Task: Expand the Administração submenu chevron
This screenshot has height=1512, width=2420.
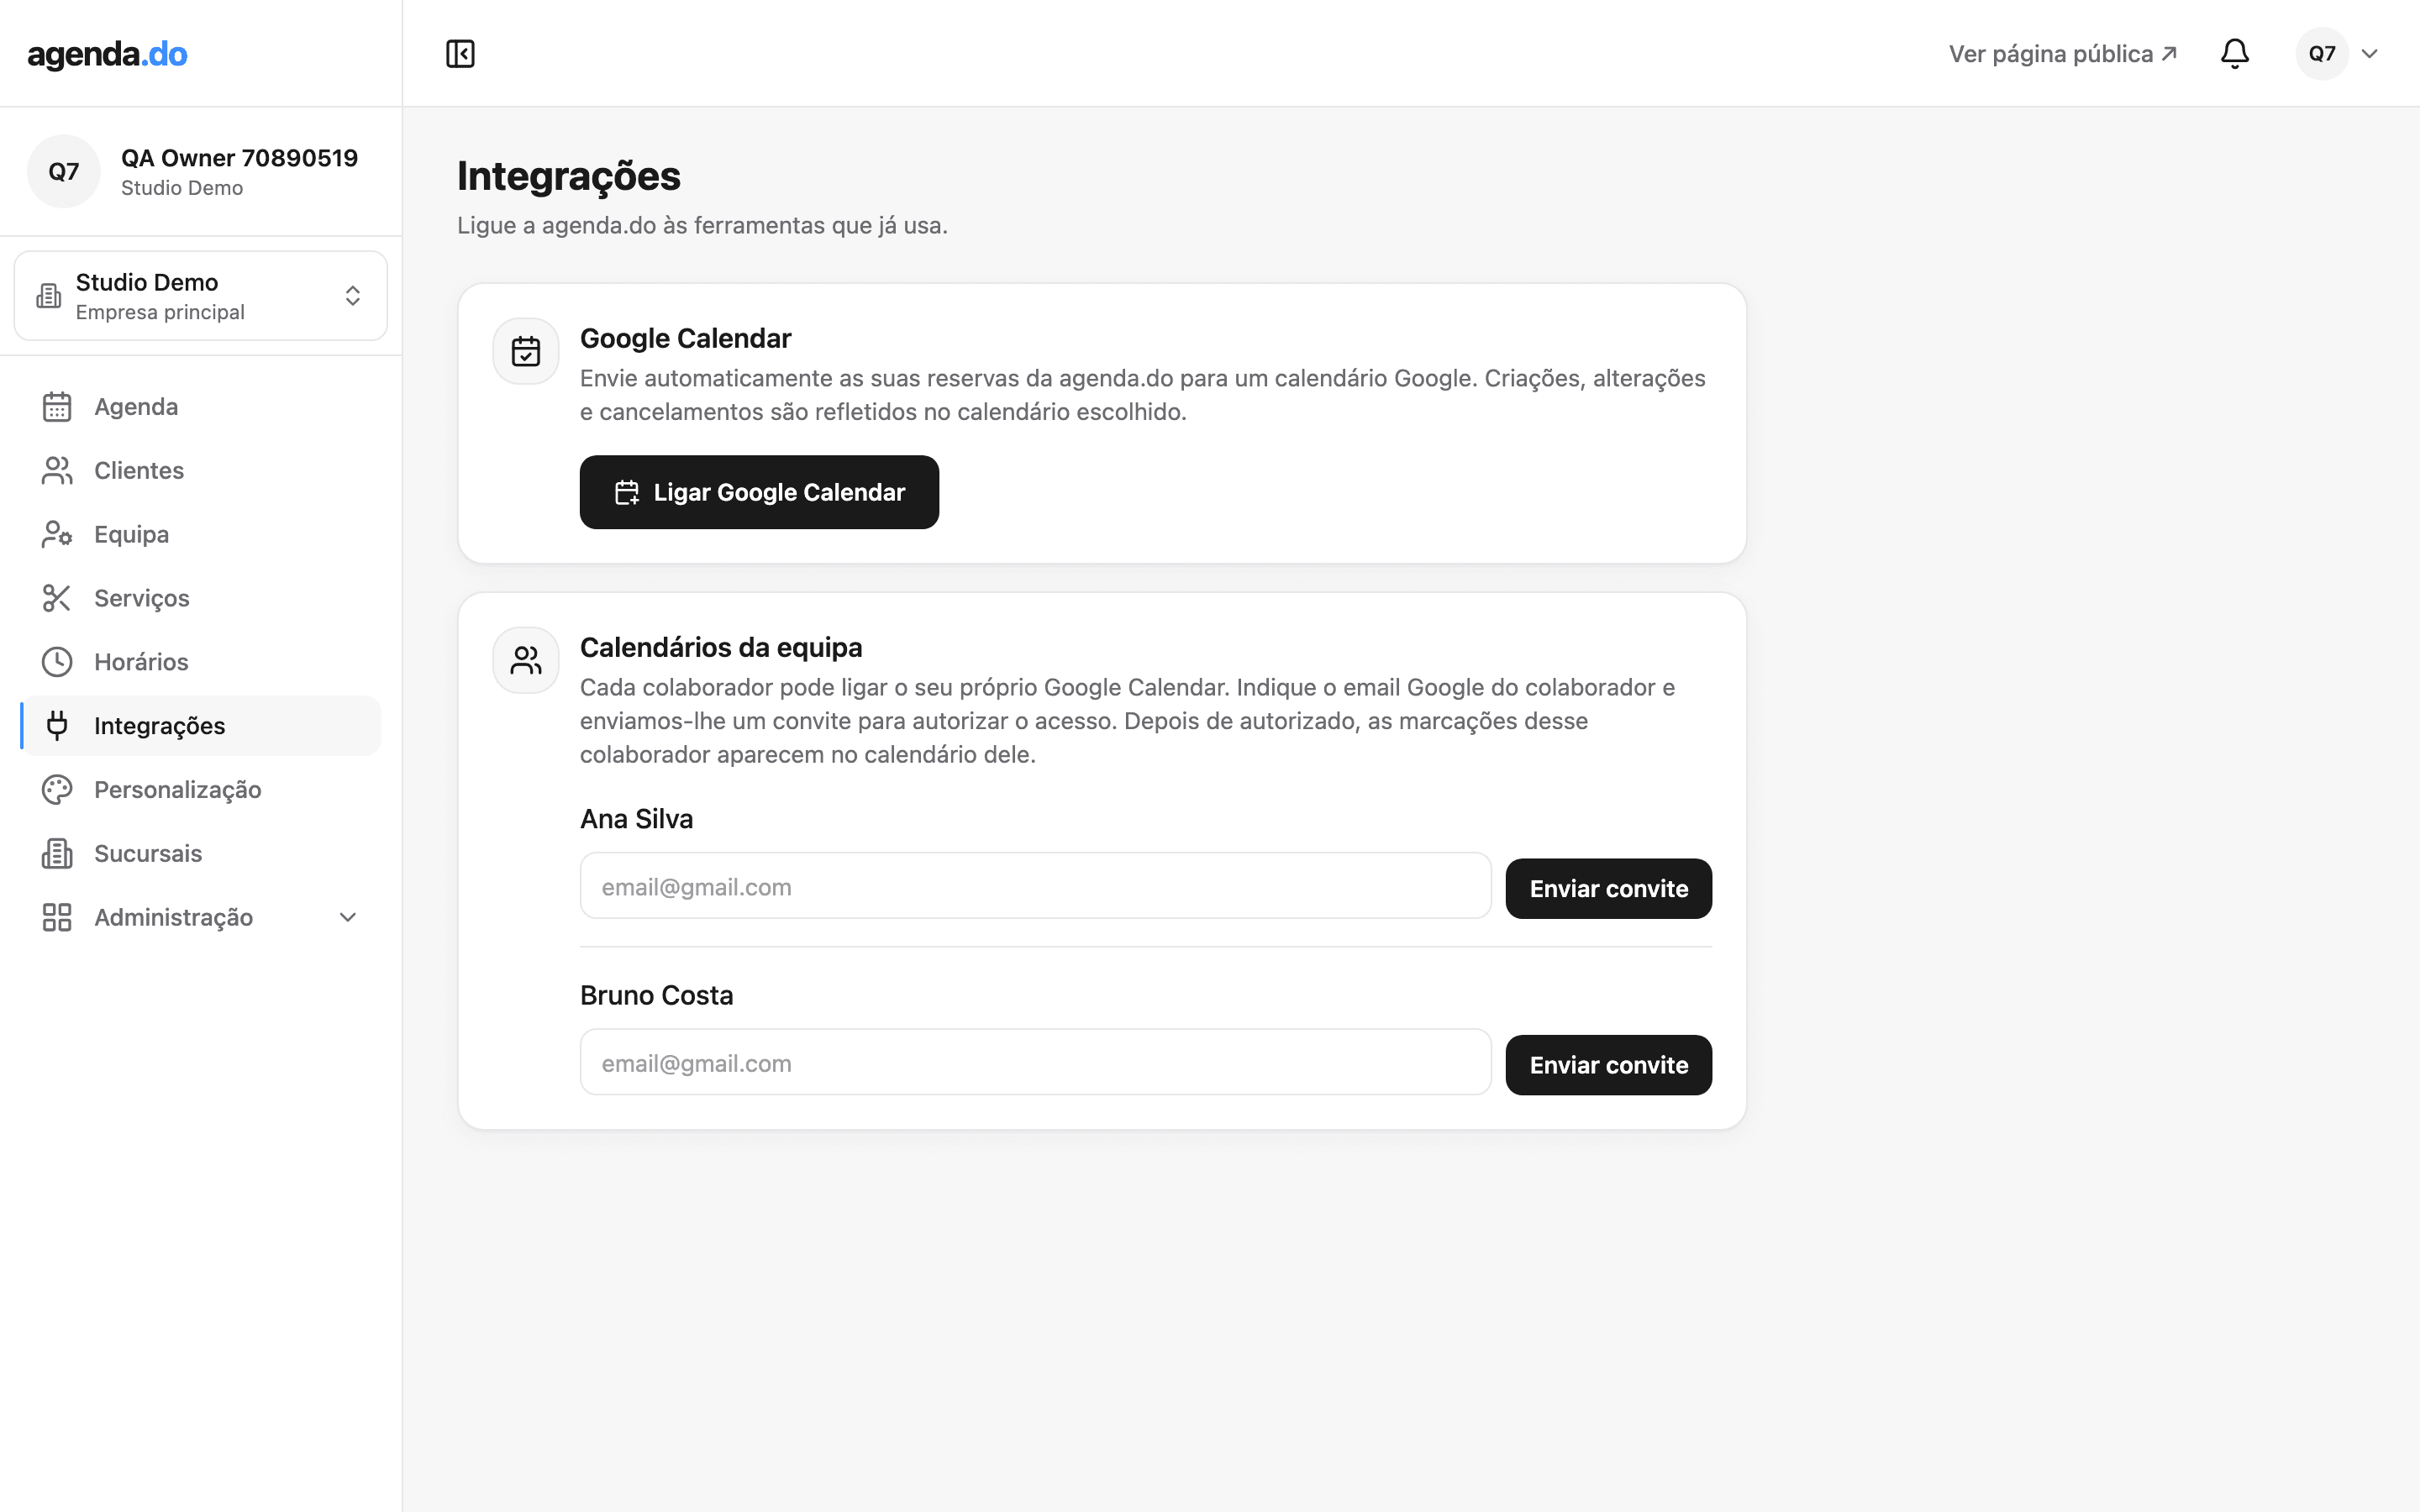Action: coord(348,918)
